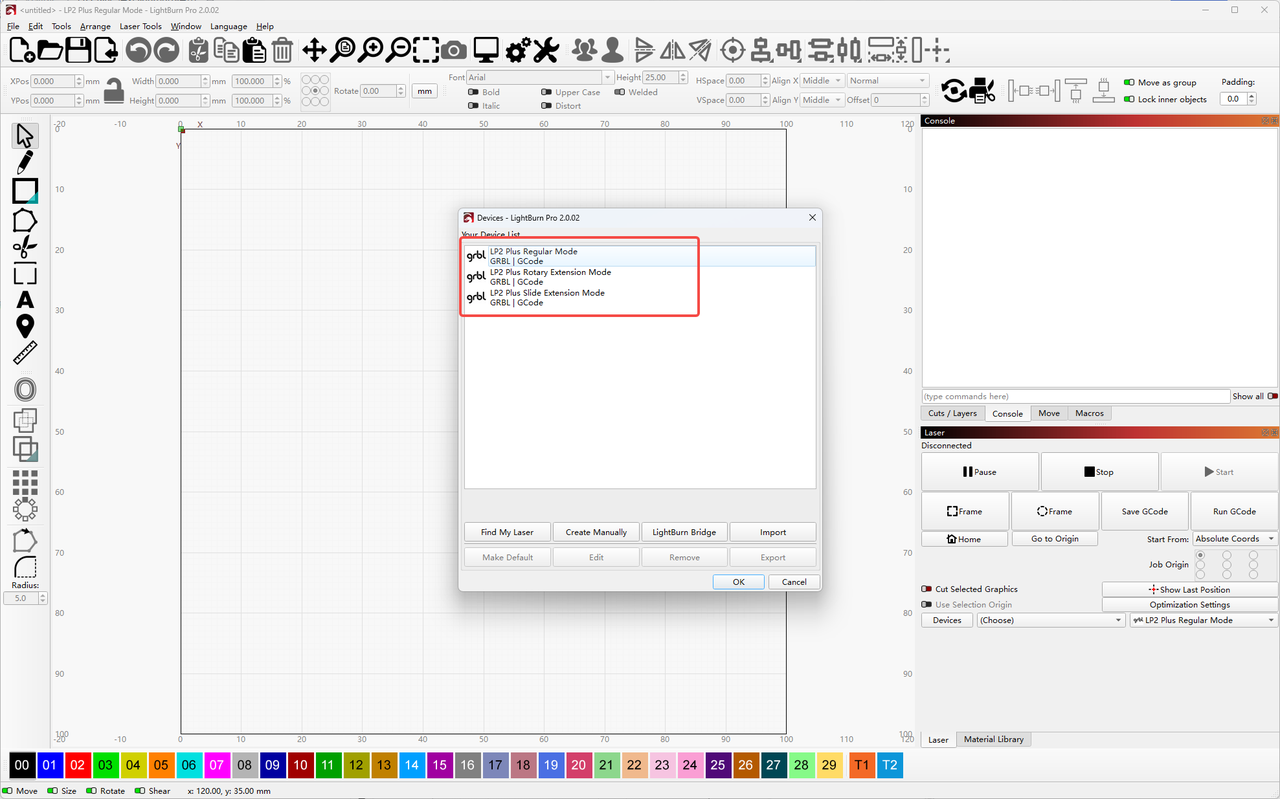The height and width of the screenshot is (799, 1280).
Task: Choose the Select arrow tool
Action: point(25,136)
